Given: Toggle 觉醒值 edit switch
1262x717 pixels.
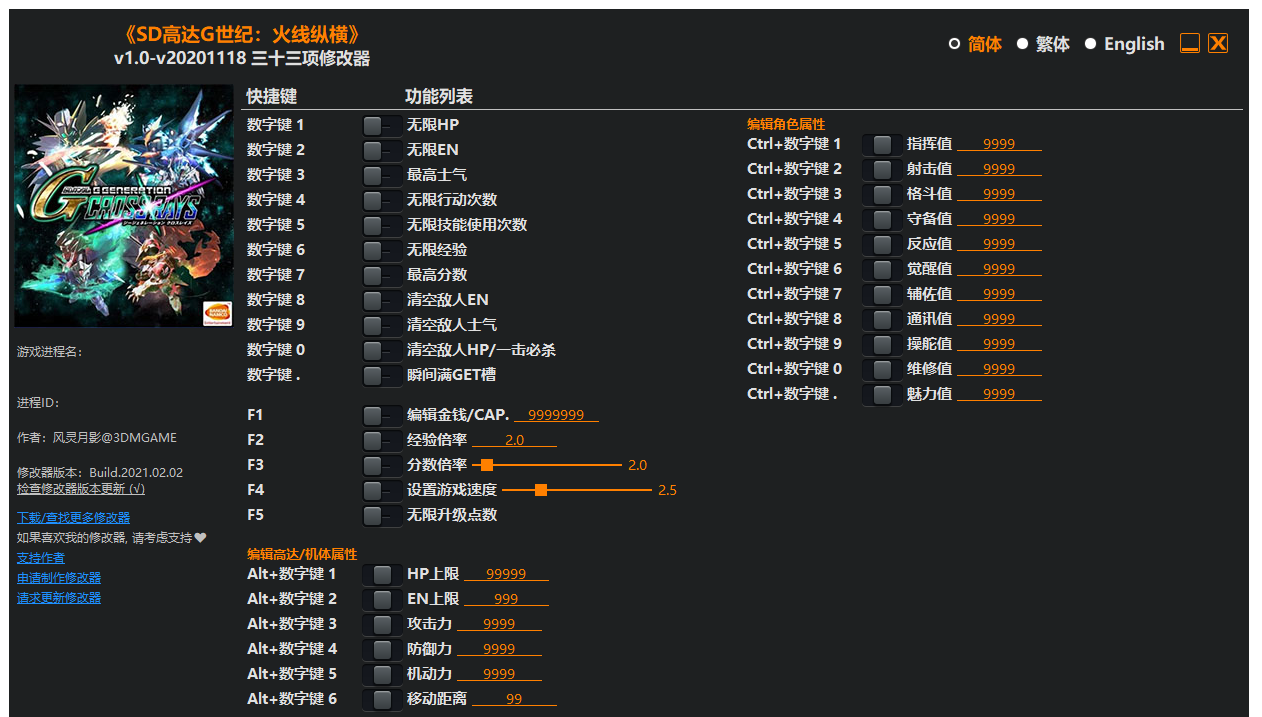Looking at the screenshot, I should [882, 269].
